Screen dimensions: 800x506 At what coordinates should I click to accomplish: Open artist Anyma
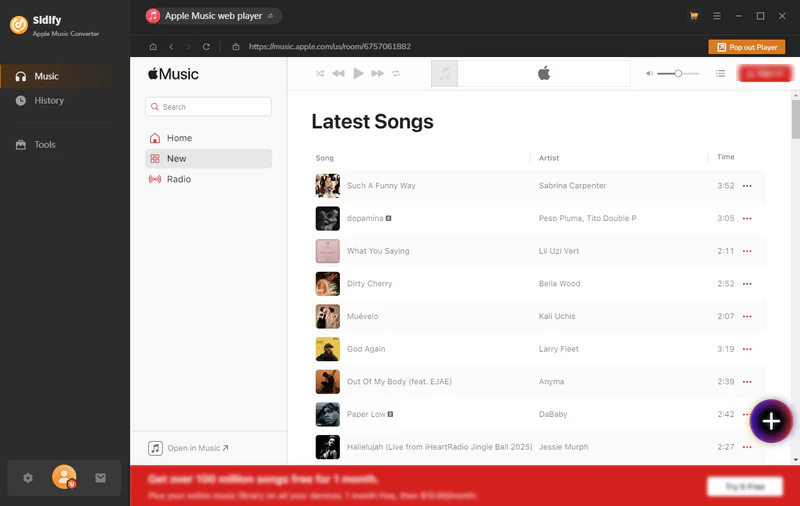(551, 382)
